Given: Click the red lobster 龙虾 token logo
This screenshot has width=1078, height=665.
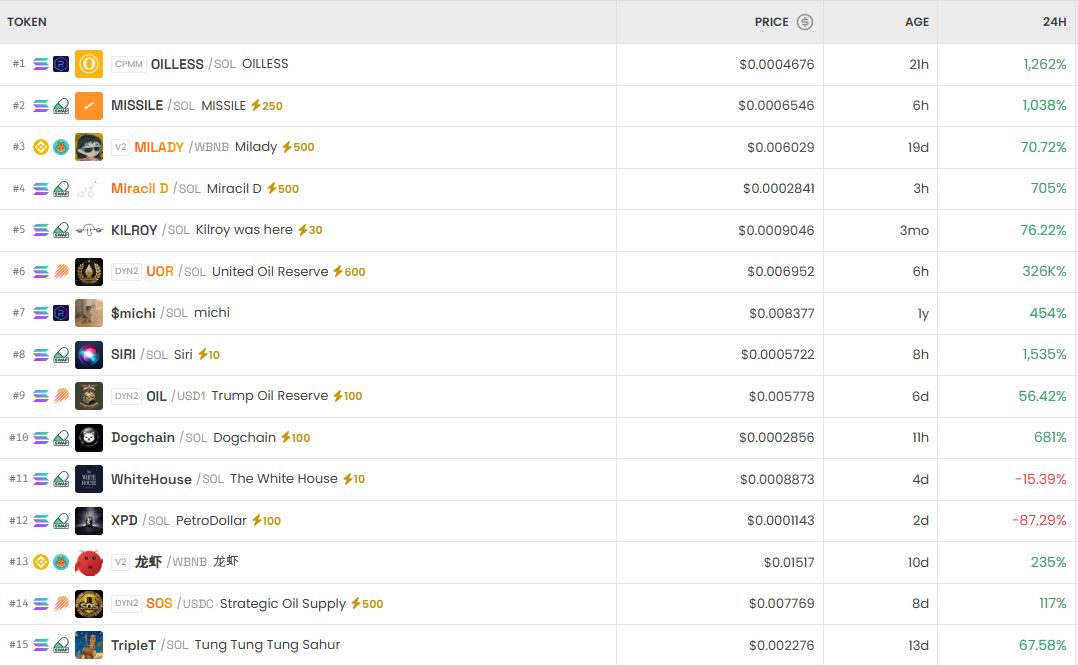Looking at the screenshot, I should pos(89,562).
